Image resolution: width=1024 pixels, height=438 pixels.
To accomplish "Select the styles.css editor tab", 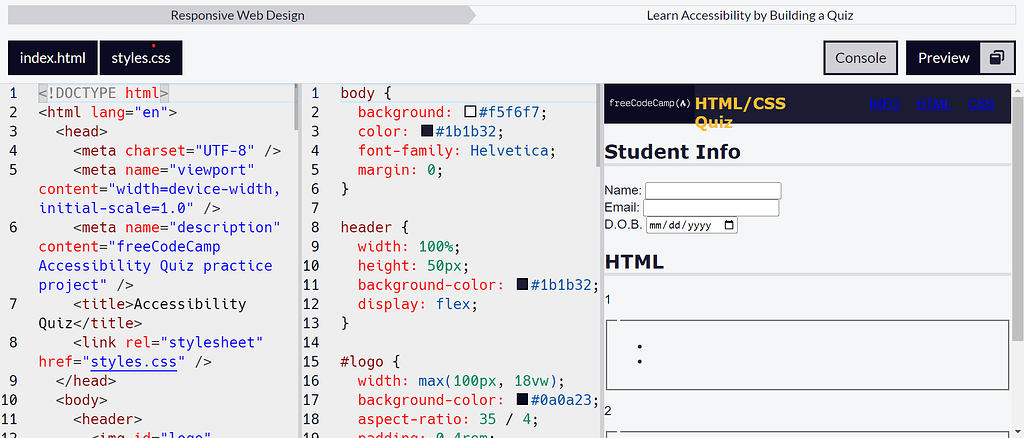I will pos(141,58).
